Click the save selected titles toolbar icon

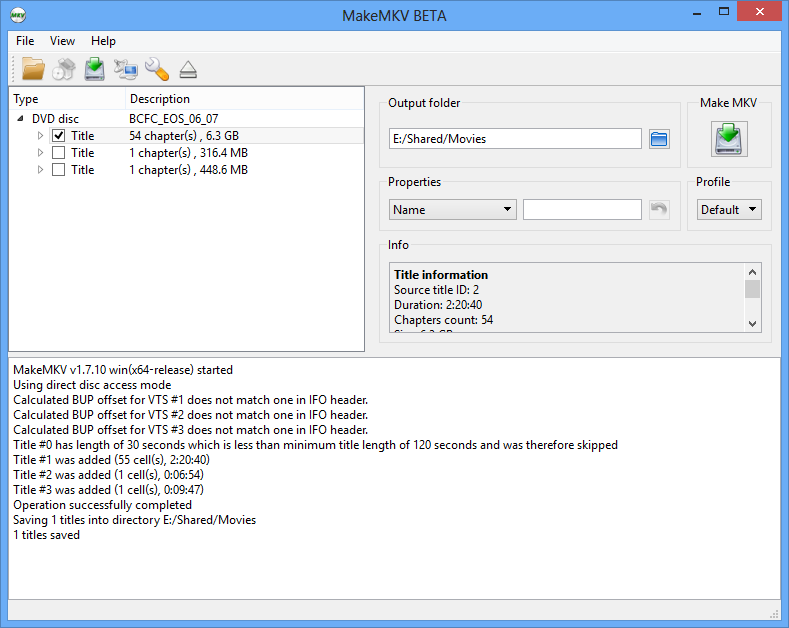95,69
